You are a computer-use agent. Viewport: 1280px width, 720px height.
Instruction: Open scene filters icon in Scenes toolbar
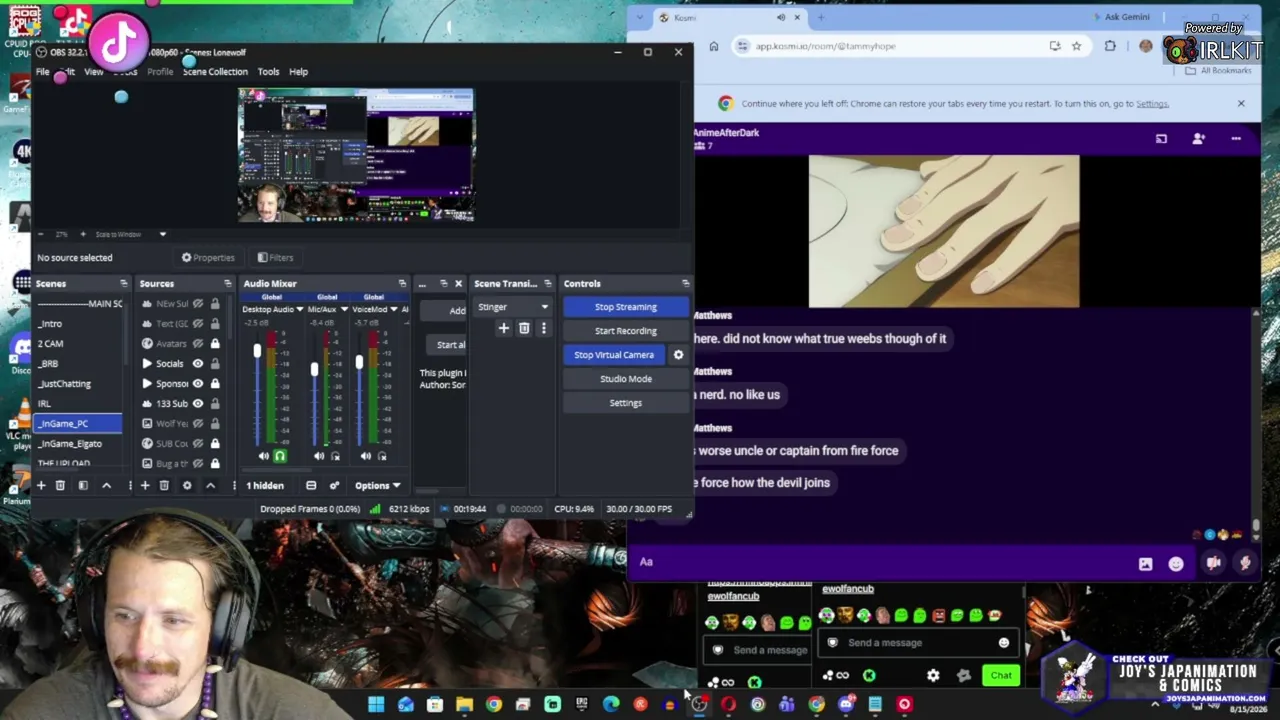click(83, 486)
